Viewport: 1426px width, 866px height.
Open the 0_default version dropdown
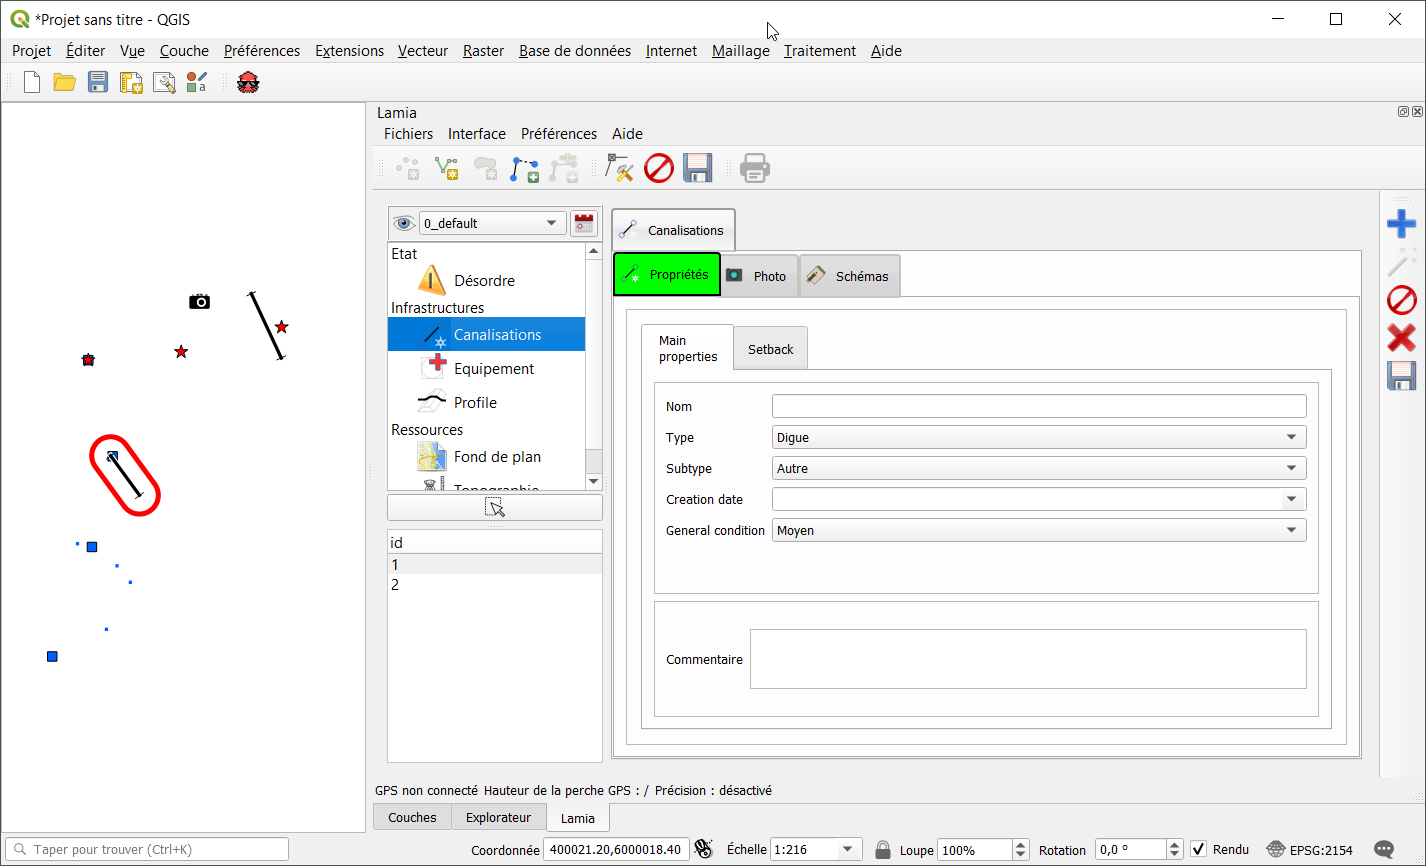click(492, 223)
